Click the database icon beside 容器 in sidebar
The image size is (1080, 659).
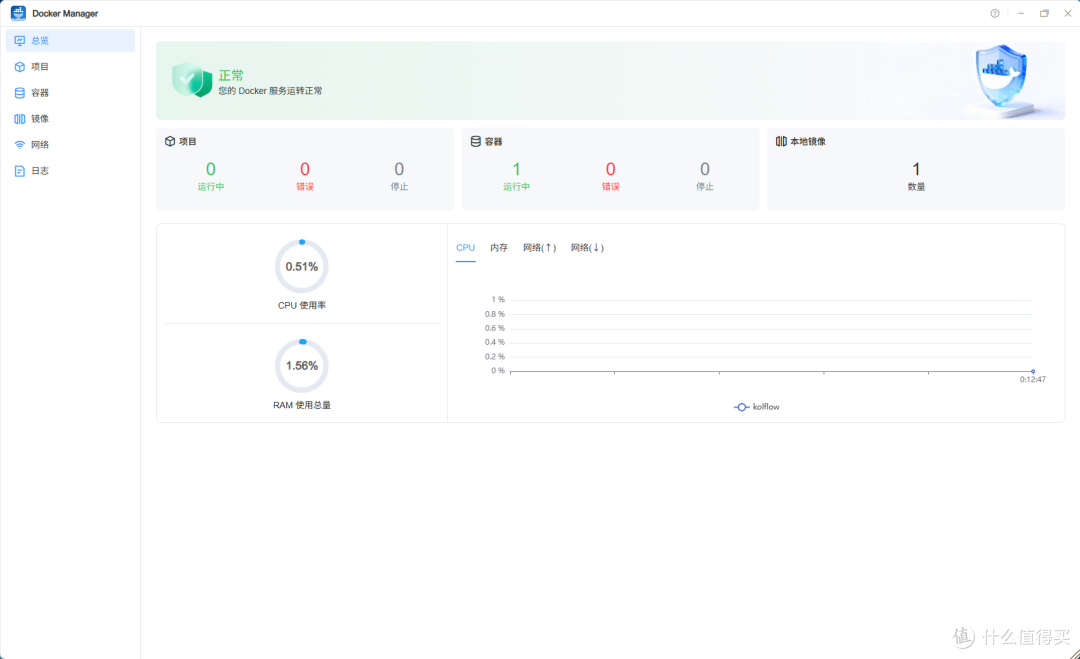point(19,93)
